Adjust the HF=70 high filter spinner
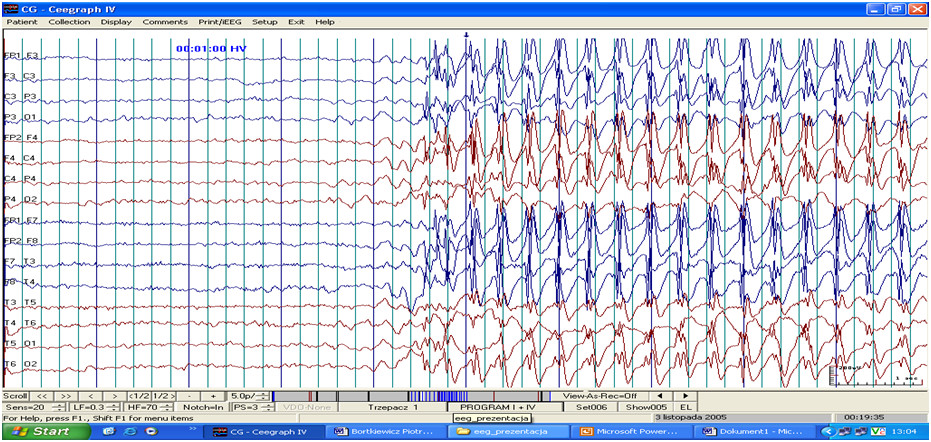This screenshot has height=442, width=931. [166, 407]
